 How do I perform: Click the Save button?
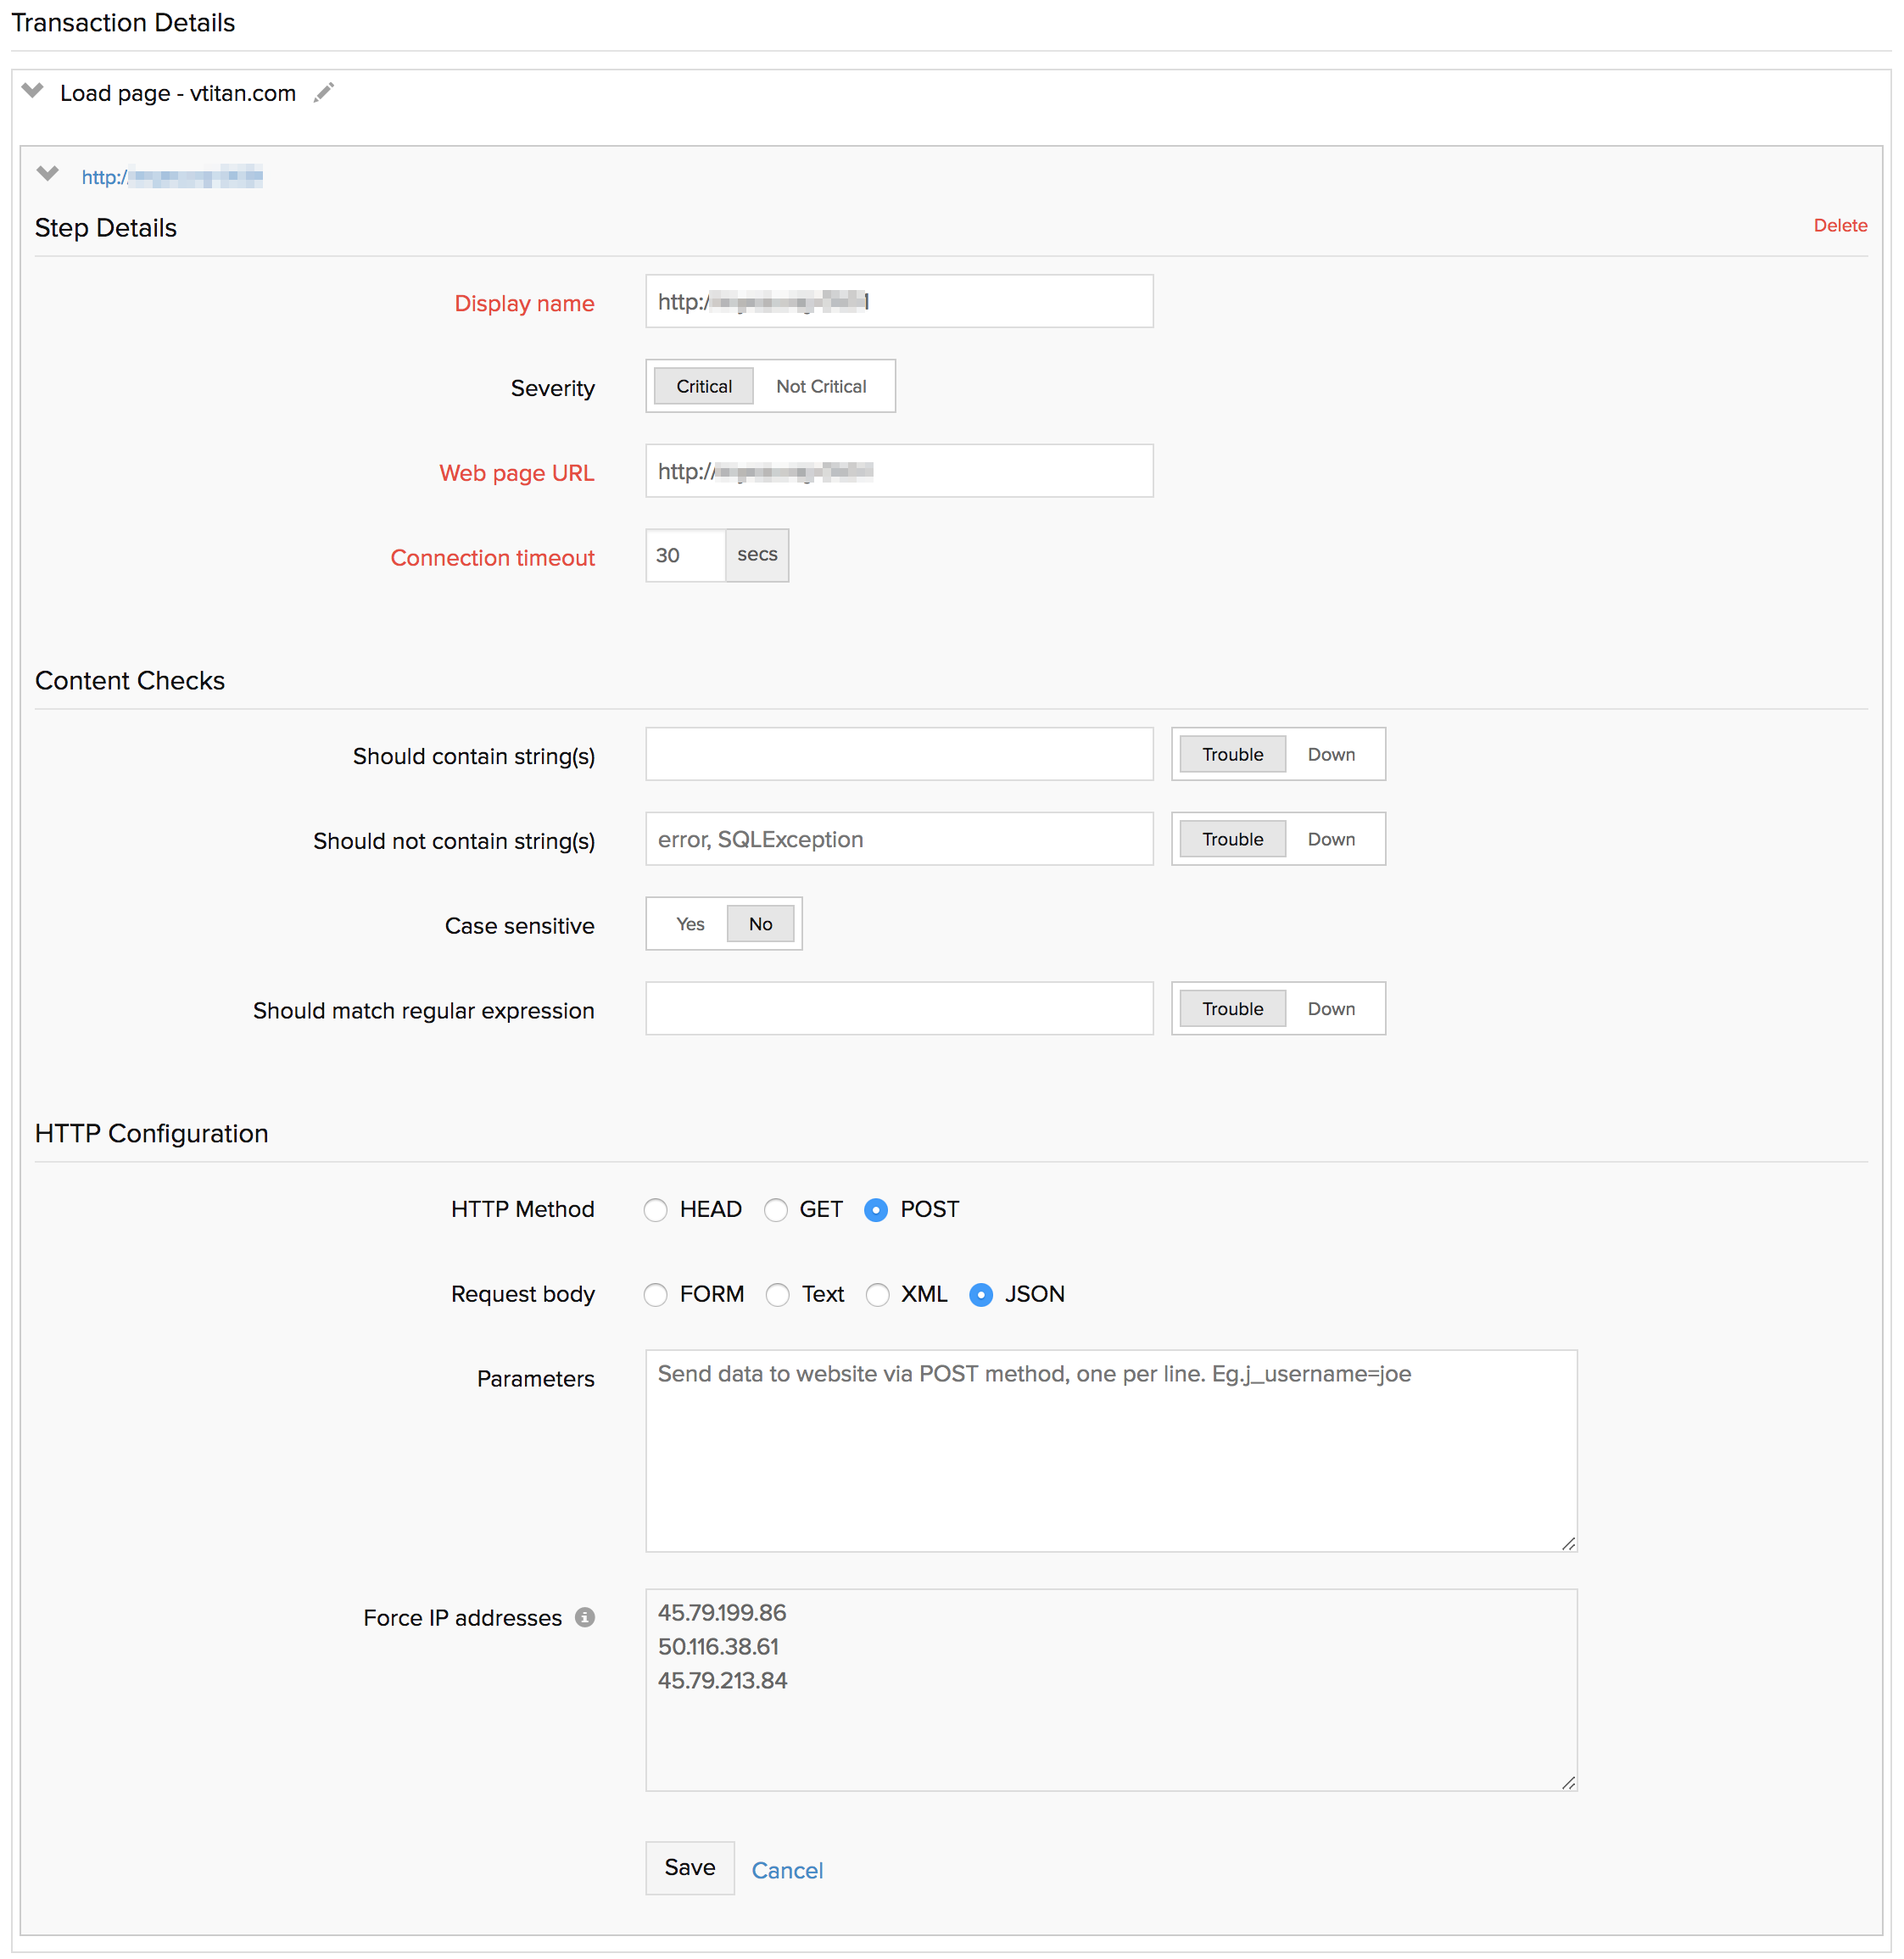[689, 1867]
